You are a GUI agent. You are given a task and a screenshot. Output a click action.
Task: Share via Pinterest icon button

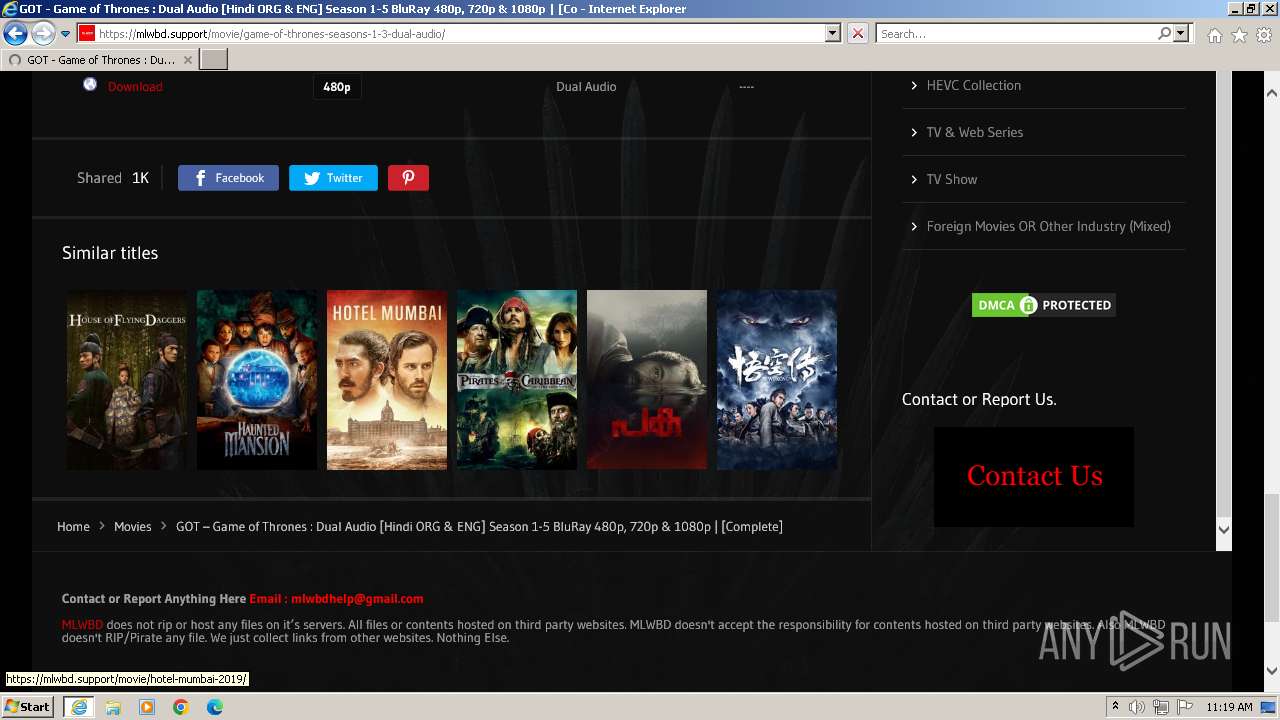tap(408, 178)
